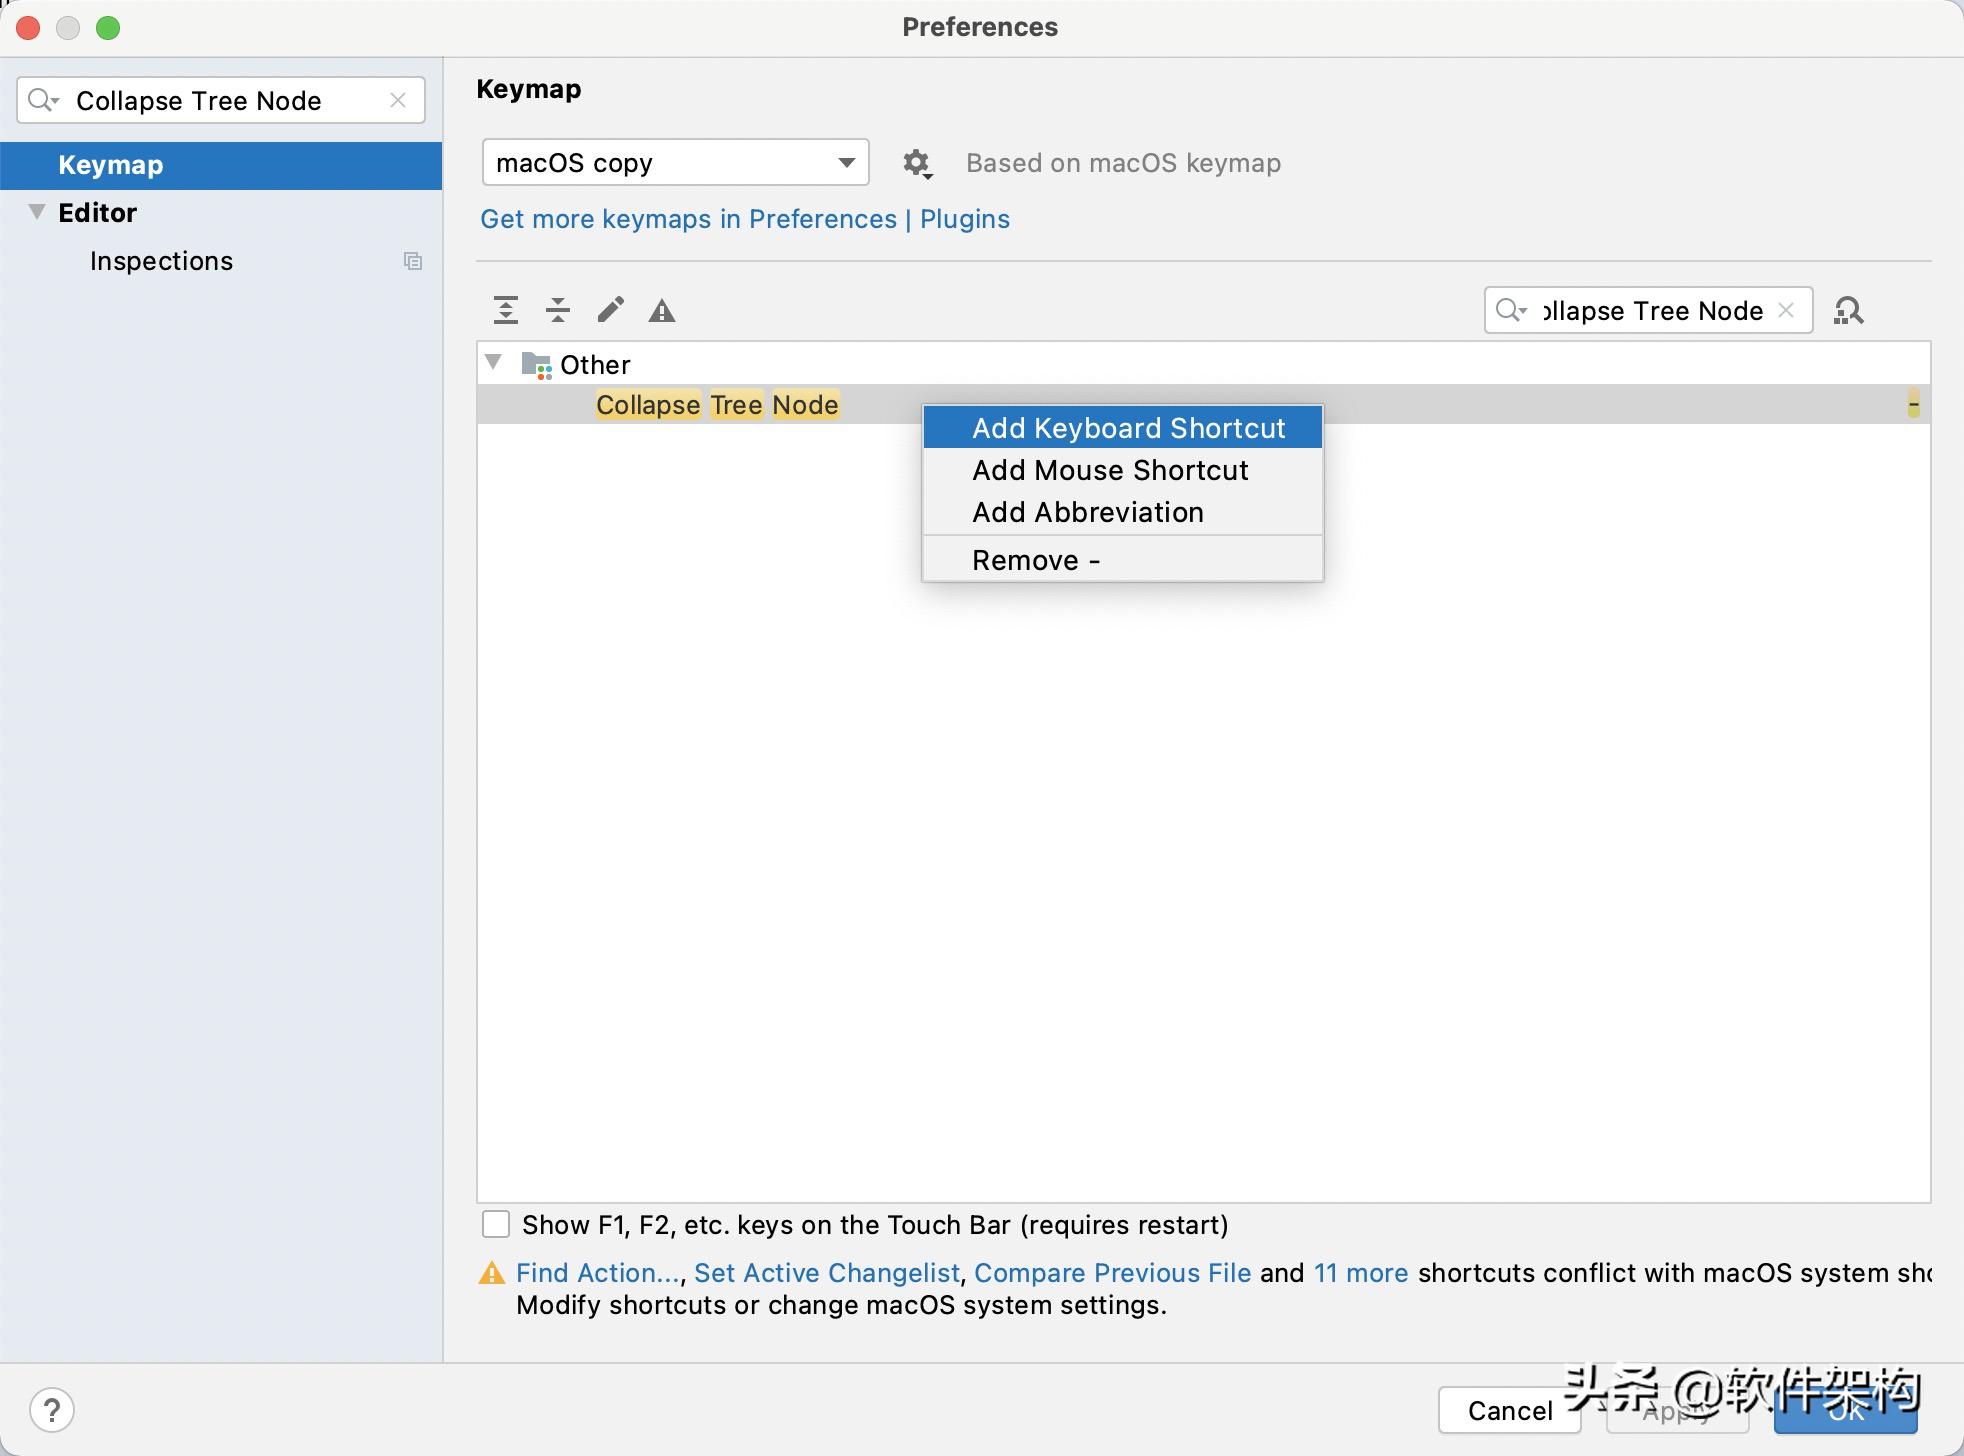Collapse the Editor section in the sidebar

coord(35,211)
